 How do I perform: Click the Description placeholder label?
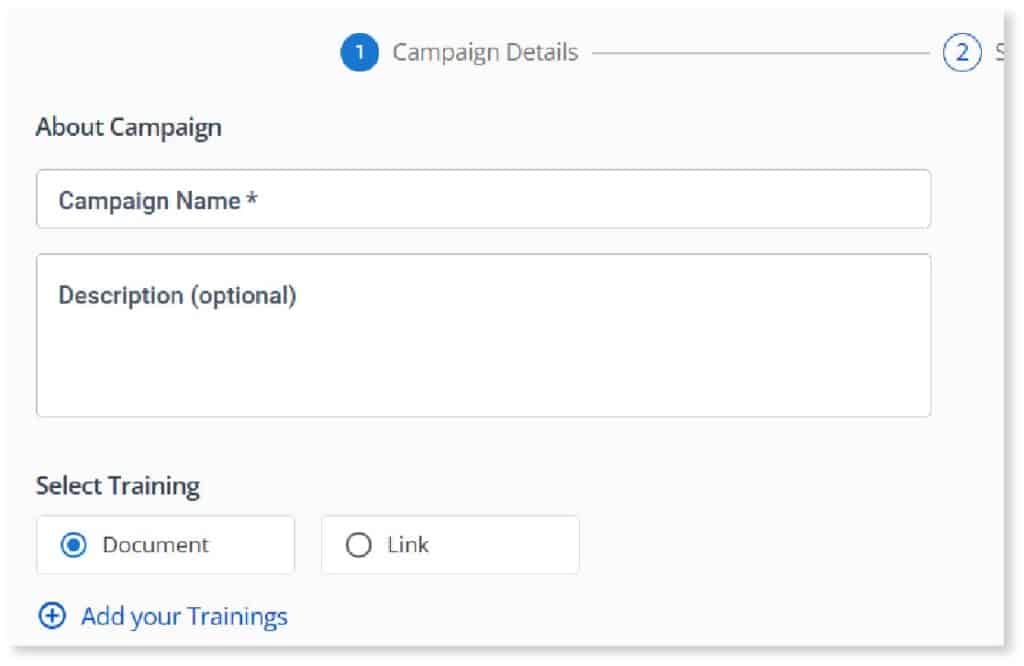coord(178,295)
